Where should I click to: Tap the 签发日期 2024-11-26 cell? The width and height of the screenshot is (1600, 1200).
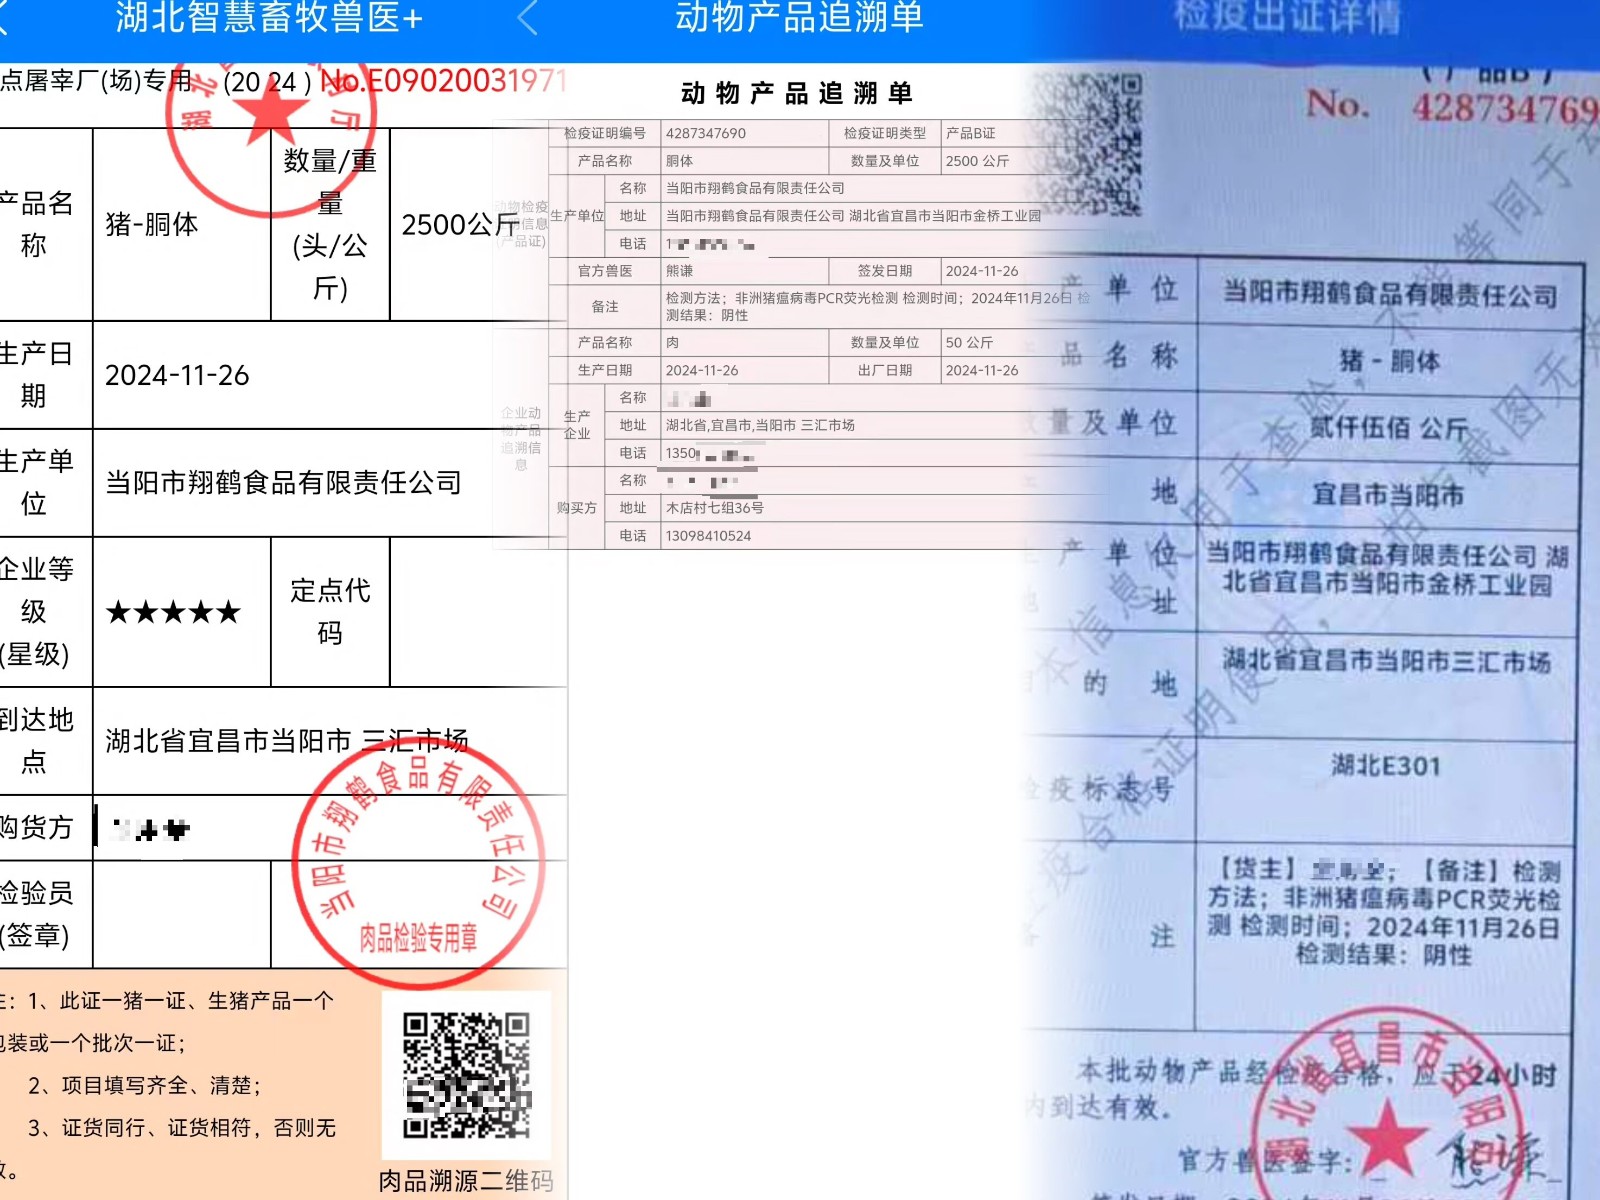982,271
